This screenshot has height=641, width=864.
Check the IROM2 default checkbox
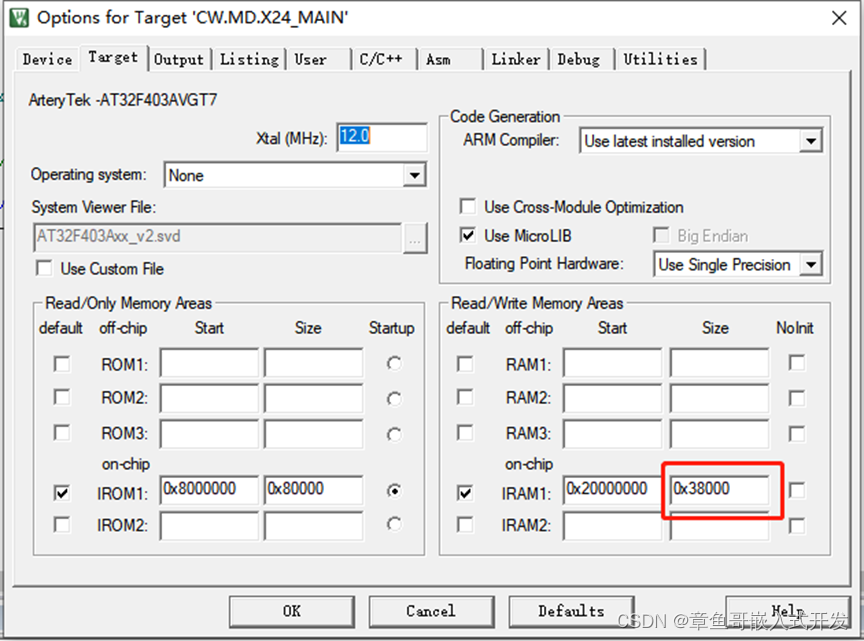(62, 524)
